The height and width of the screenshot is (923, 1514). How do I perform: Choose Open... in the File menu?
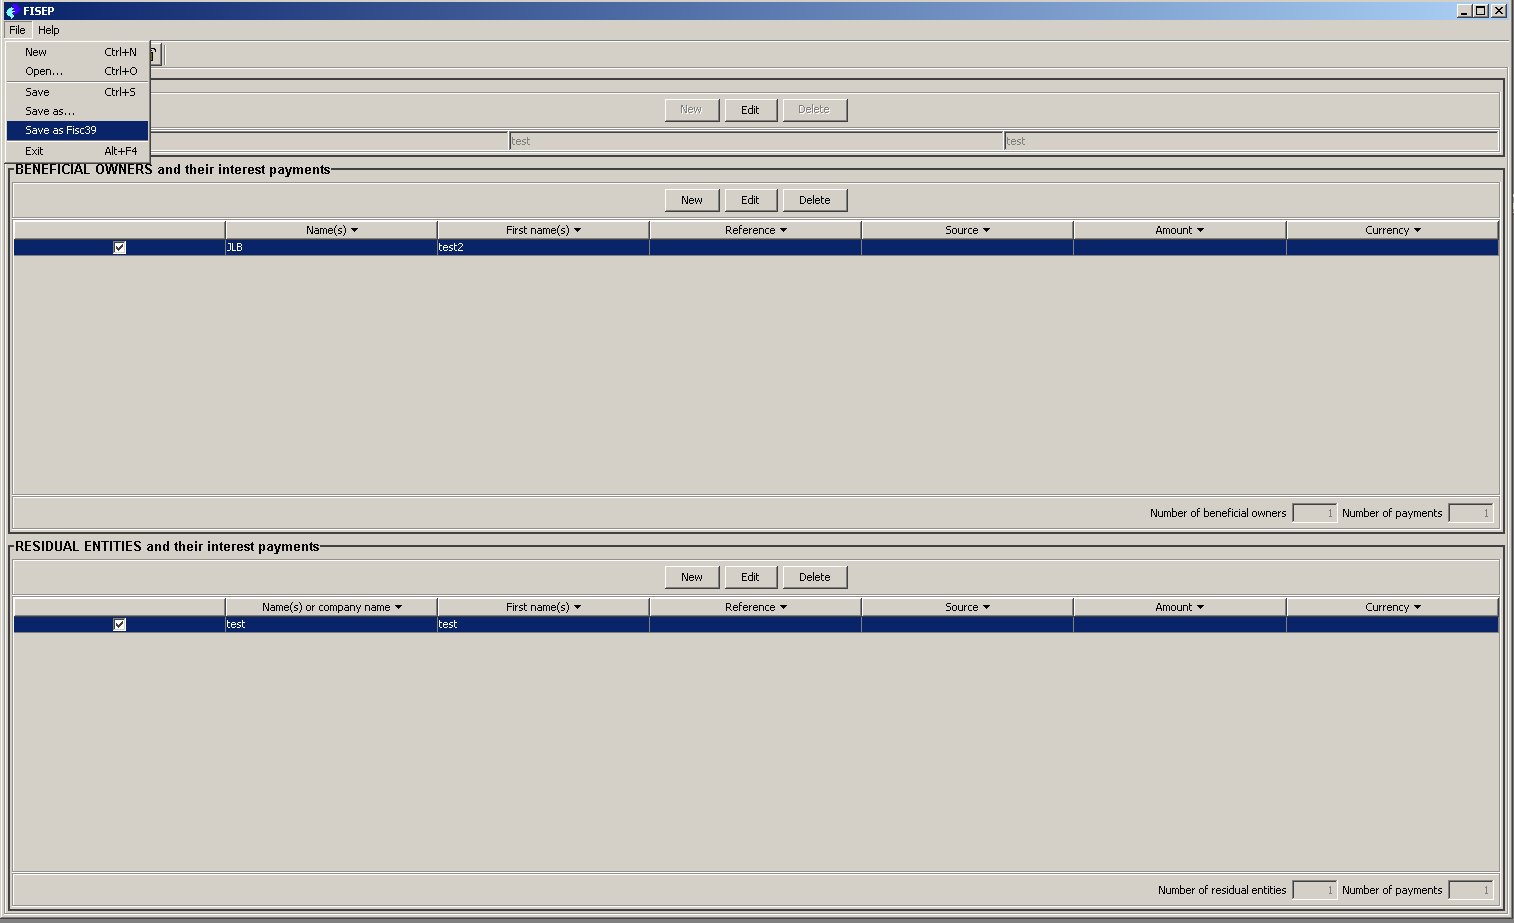point(44,71)
